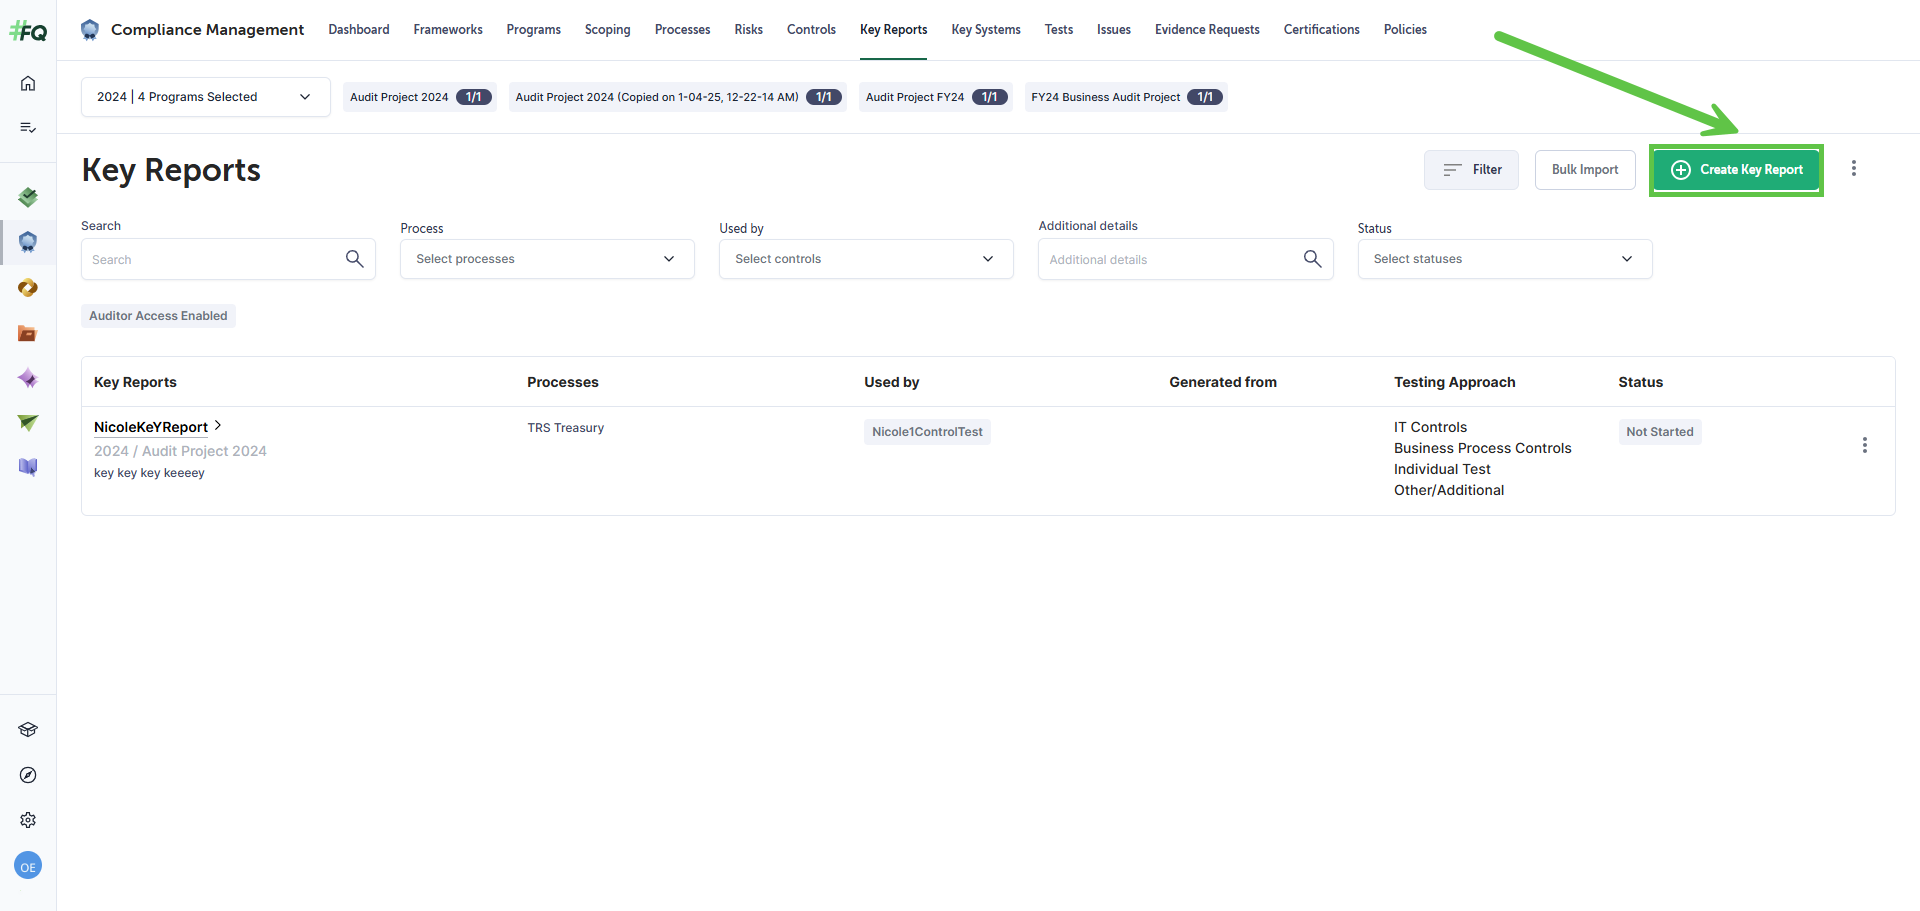1920x911 pixels.
Task: Click the 2024 / Audit Project 2024 text
Action: click(x=180, y=451)
